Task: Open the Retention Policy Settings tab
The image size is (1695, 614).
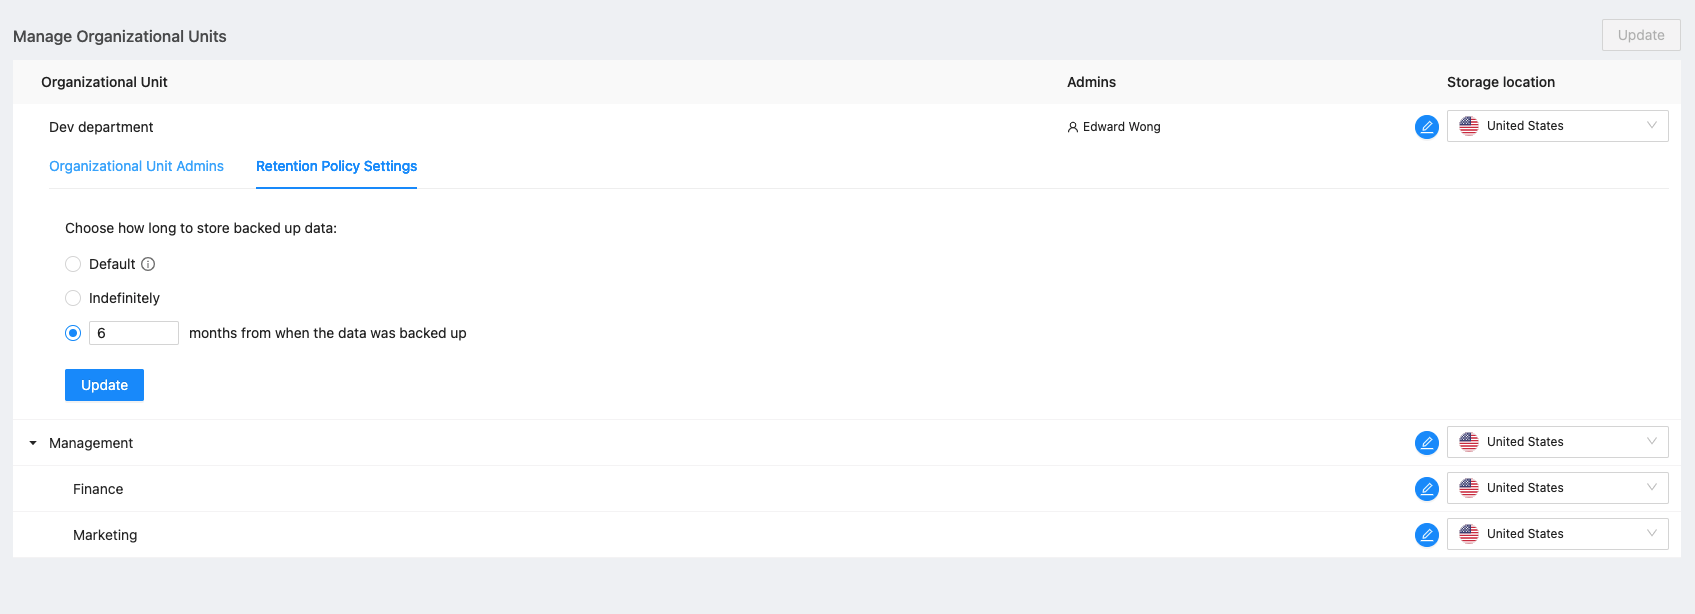Action: click(336, 166)
